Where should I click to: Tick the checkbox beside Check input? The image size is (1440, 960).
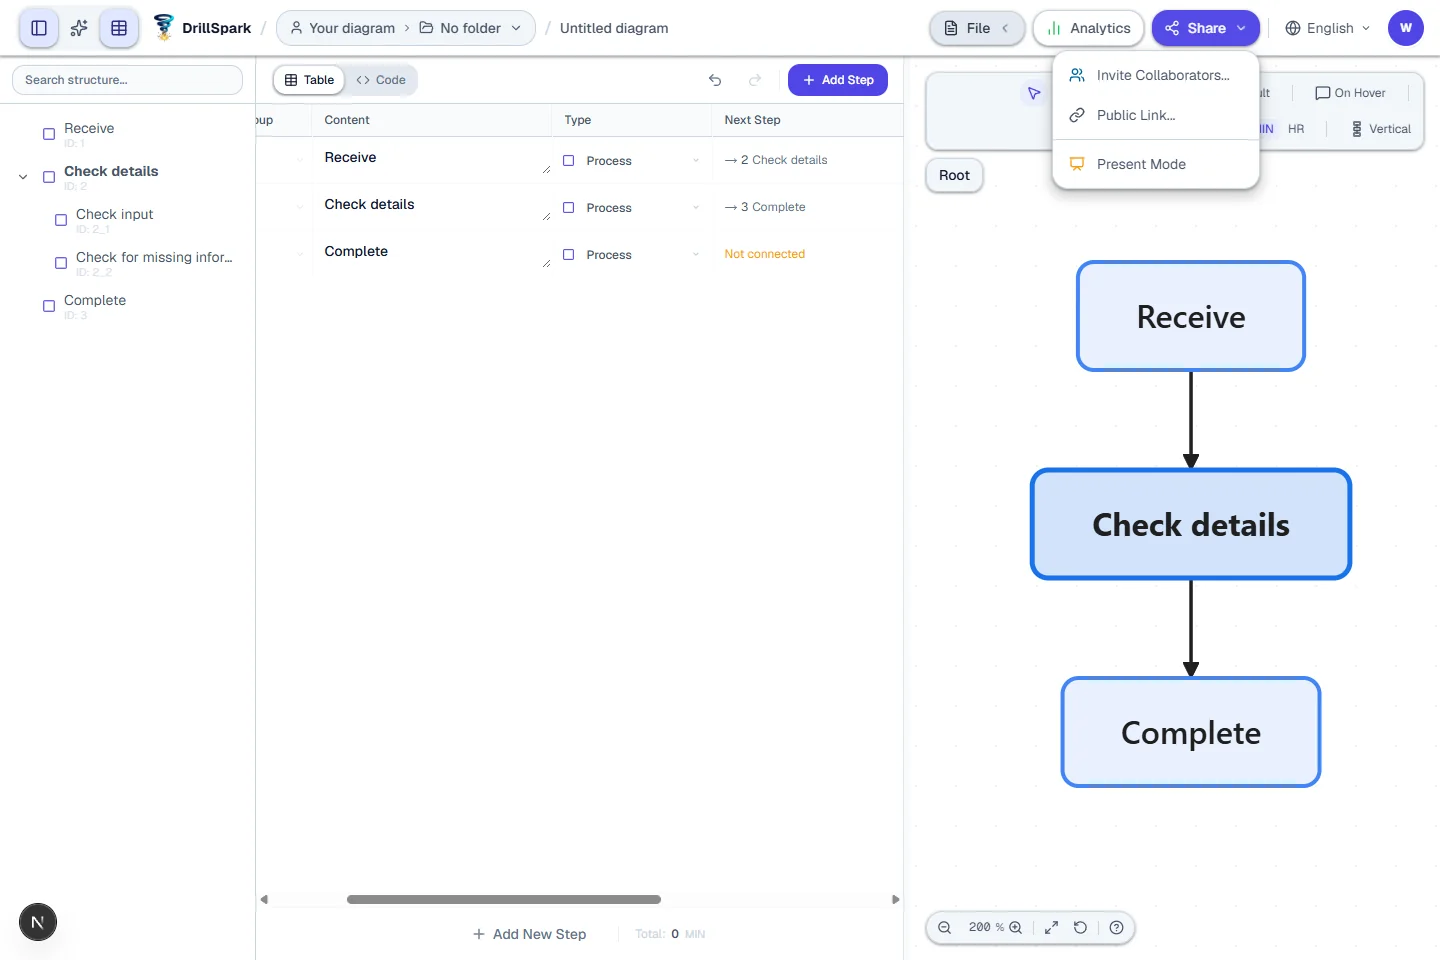tap(61, 220)
